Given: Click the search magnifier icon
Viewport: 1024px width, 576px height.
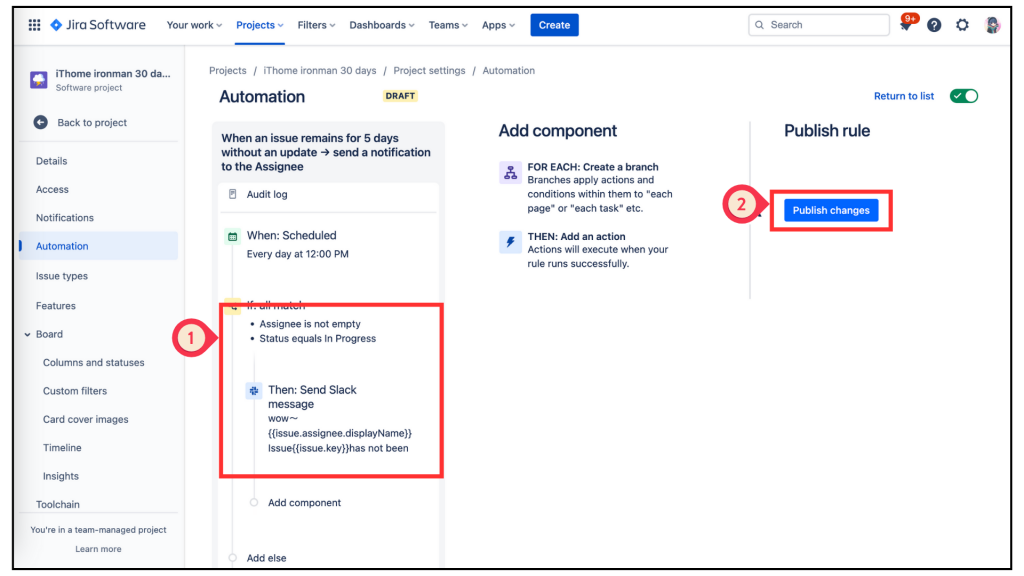Looking at the screenshot, I should (x=760, y=25).
